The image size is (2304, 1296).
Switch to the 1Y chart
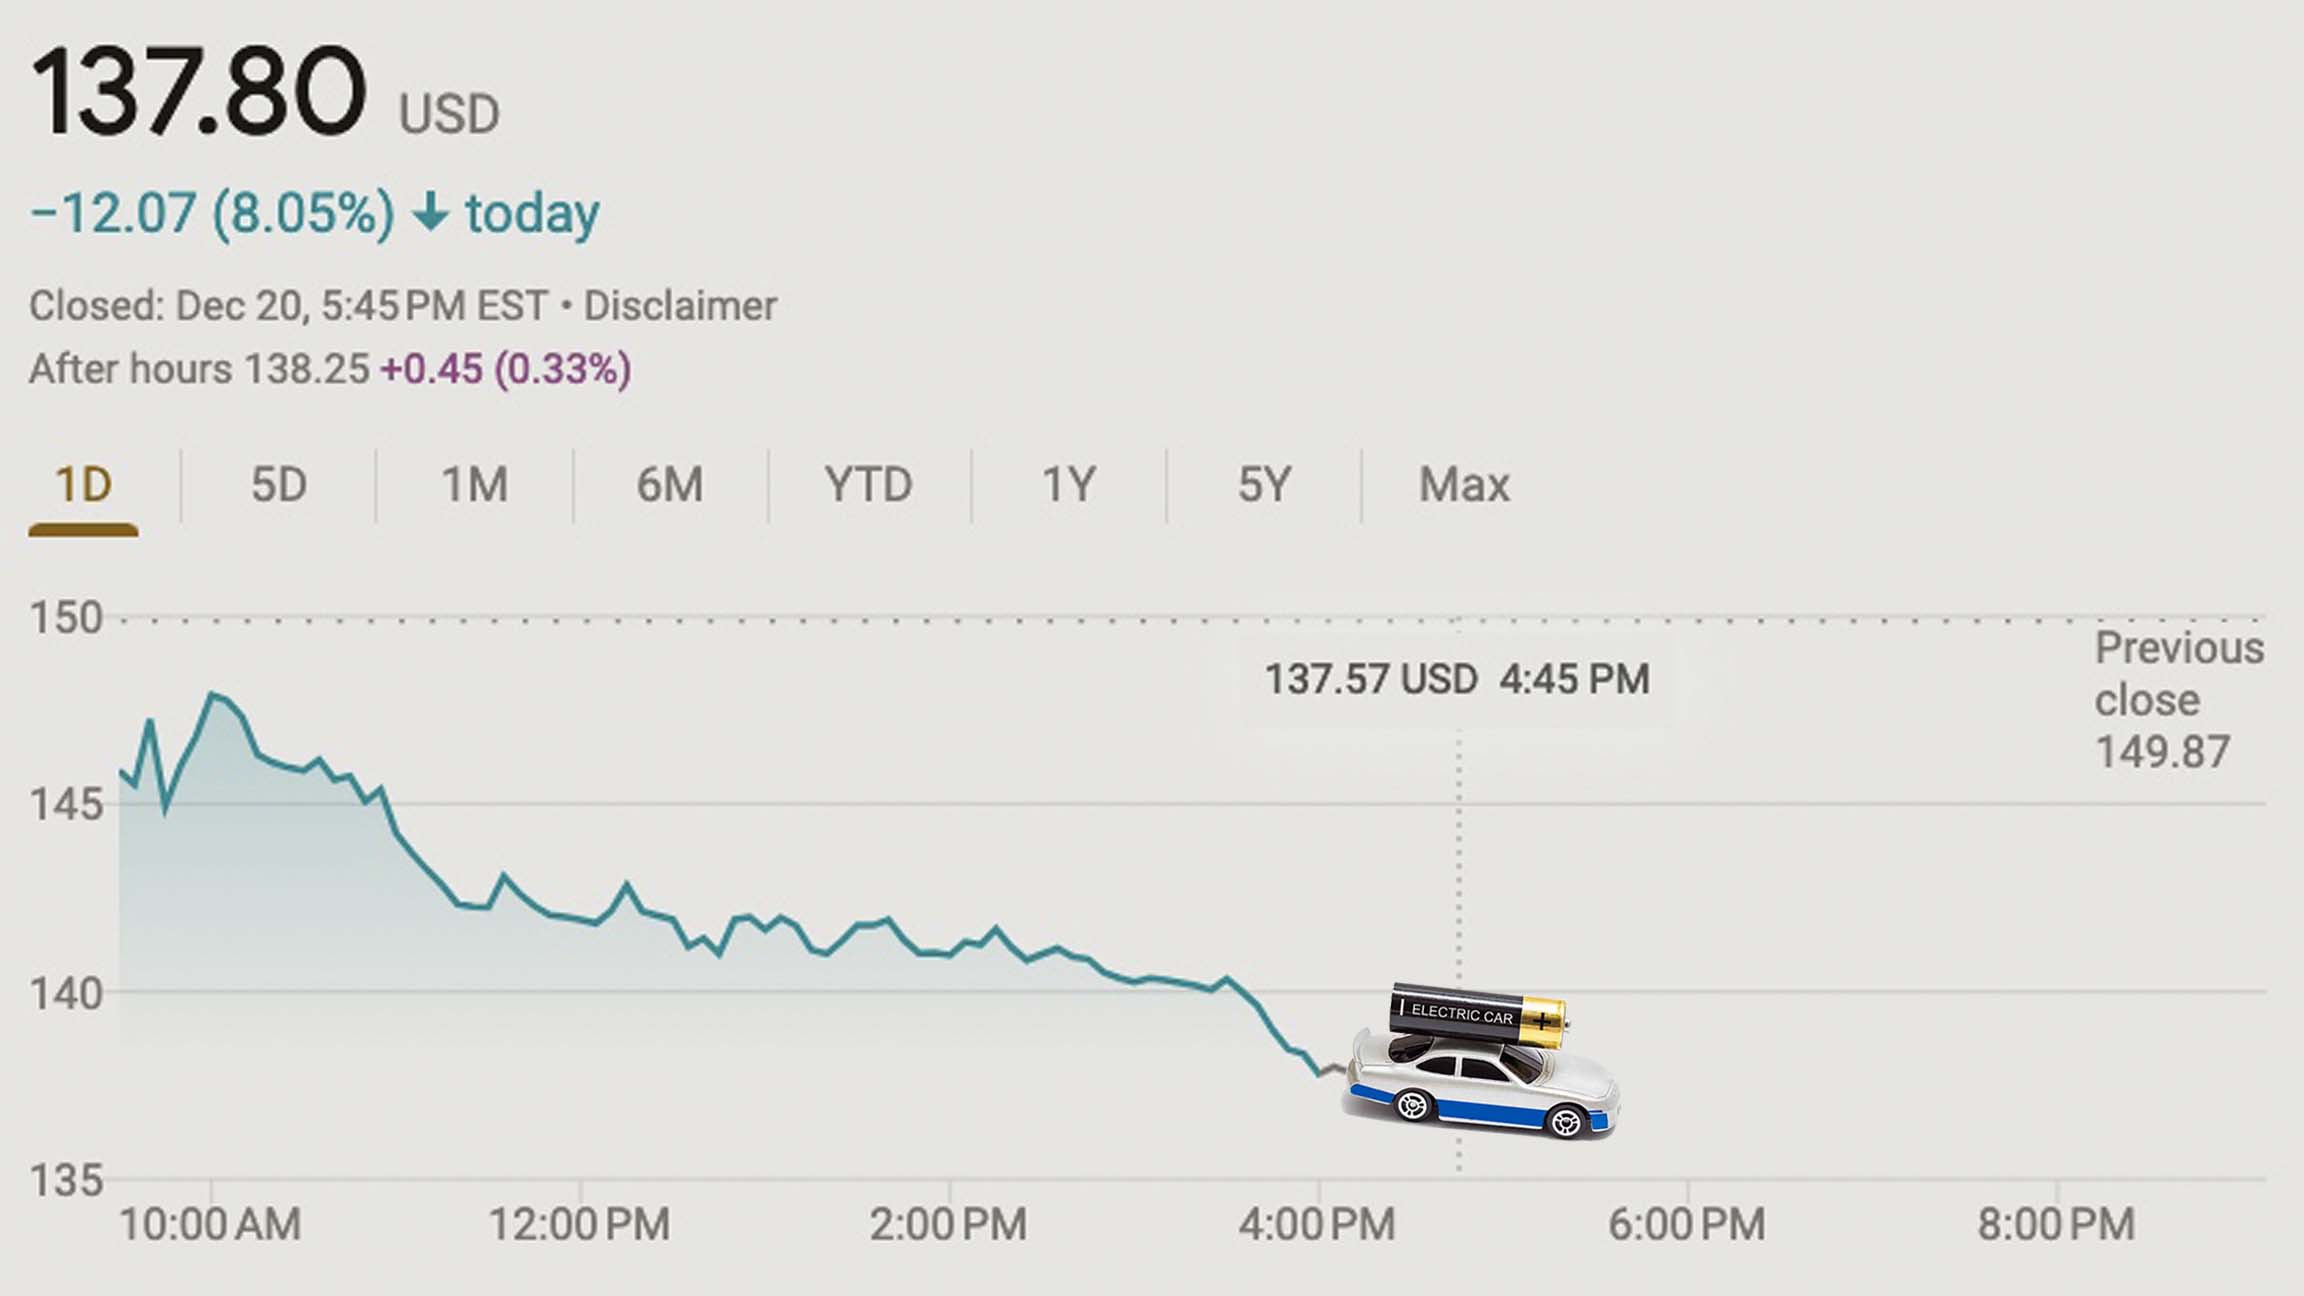pyautogui.click(x=1066, y=484)
